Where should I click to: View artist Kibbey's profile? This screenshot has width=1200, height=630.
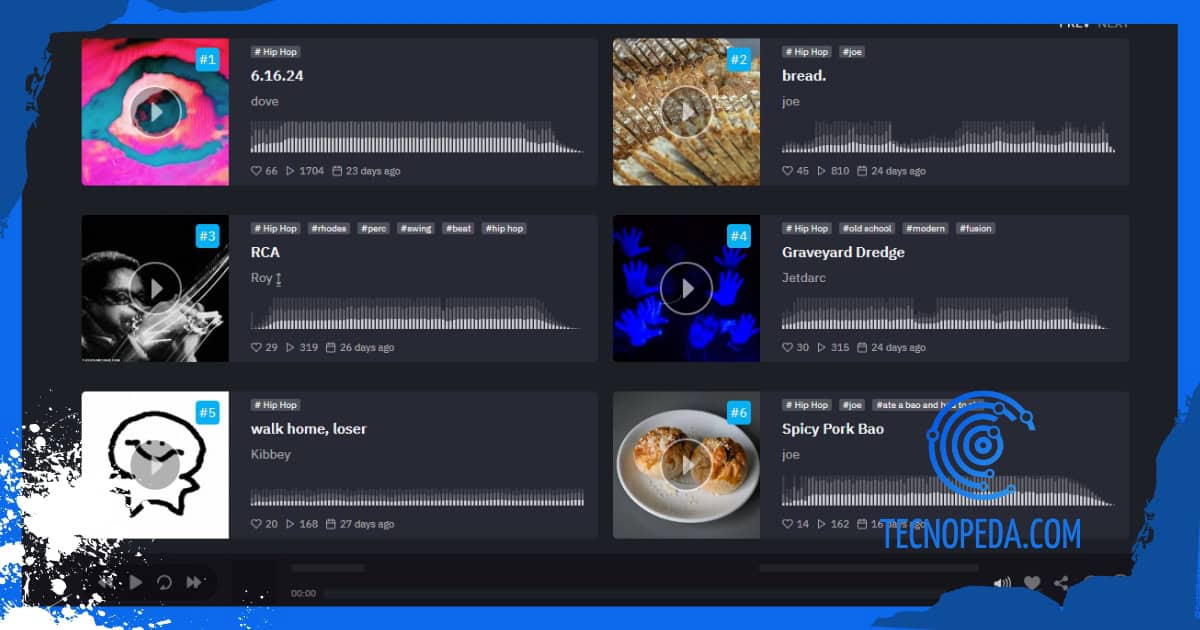270,454
